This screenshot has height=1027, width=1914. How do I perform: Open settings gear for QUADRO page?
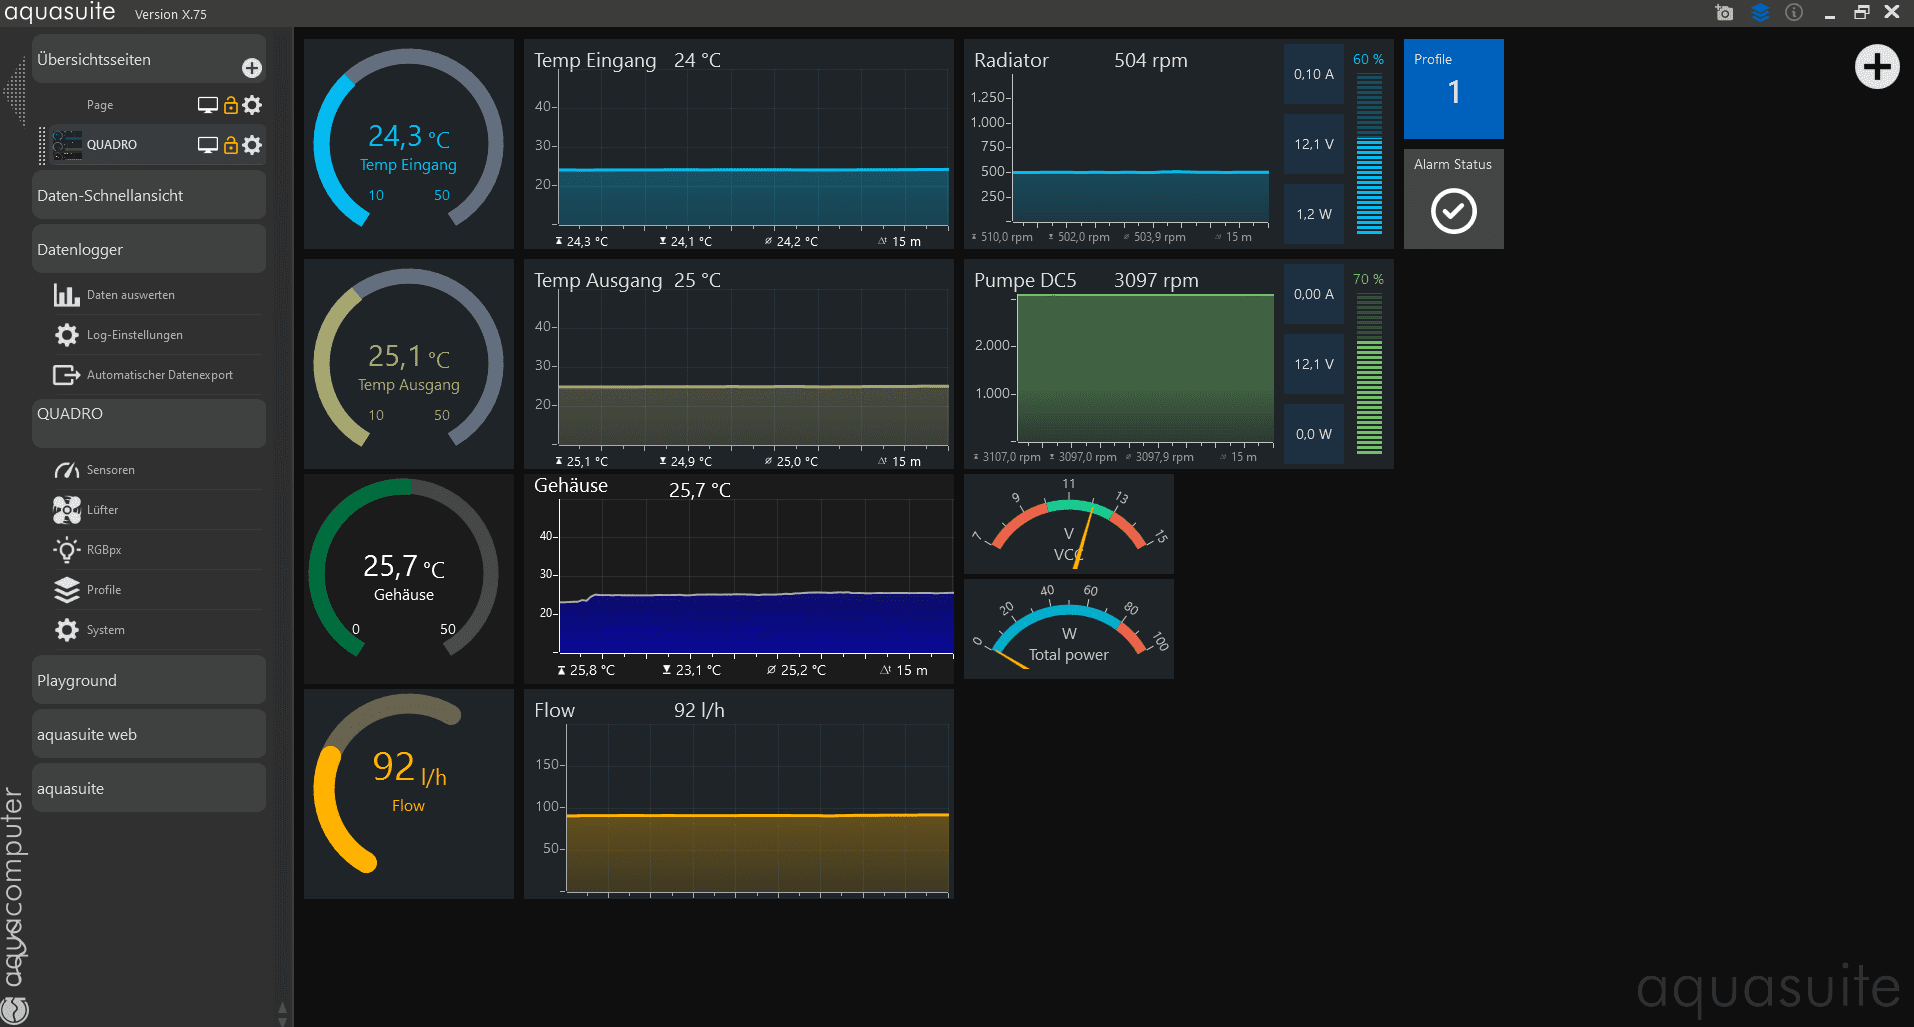(252, 145)
